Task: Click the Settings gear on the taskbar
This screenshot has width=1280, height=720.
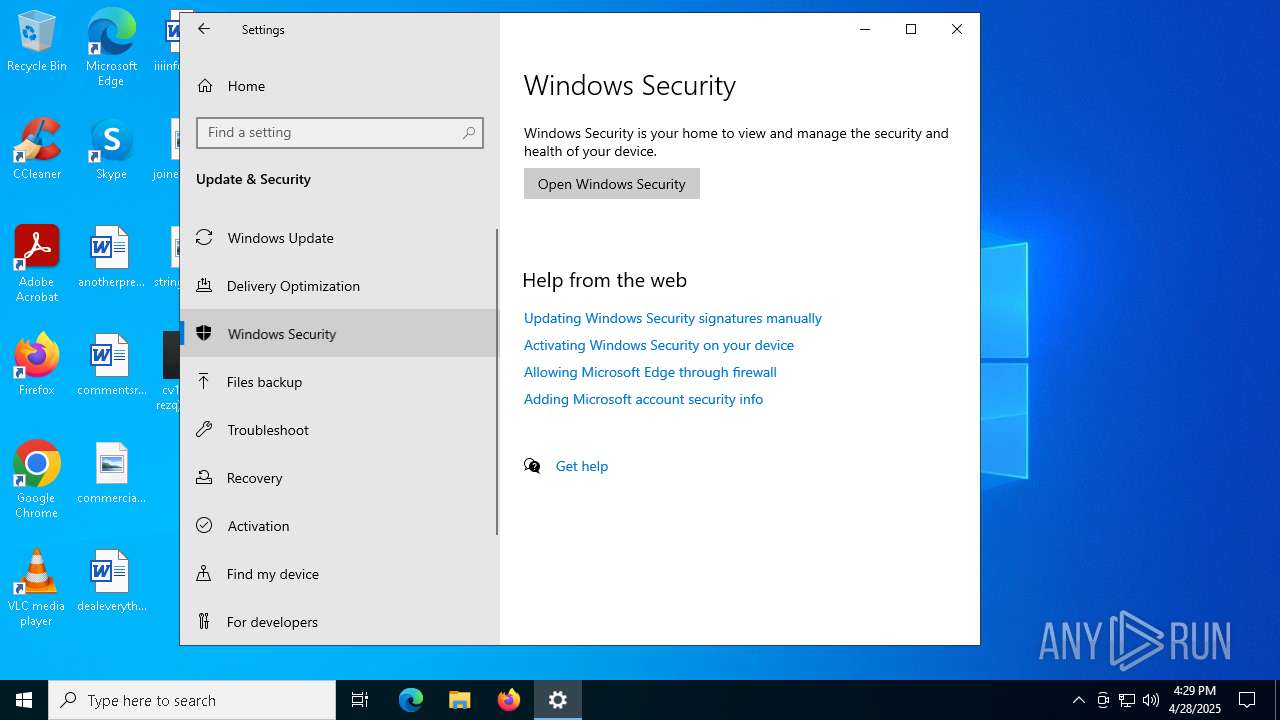Action: pyautogui.click(x=558, y=700)
